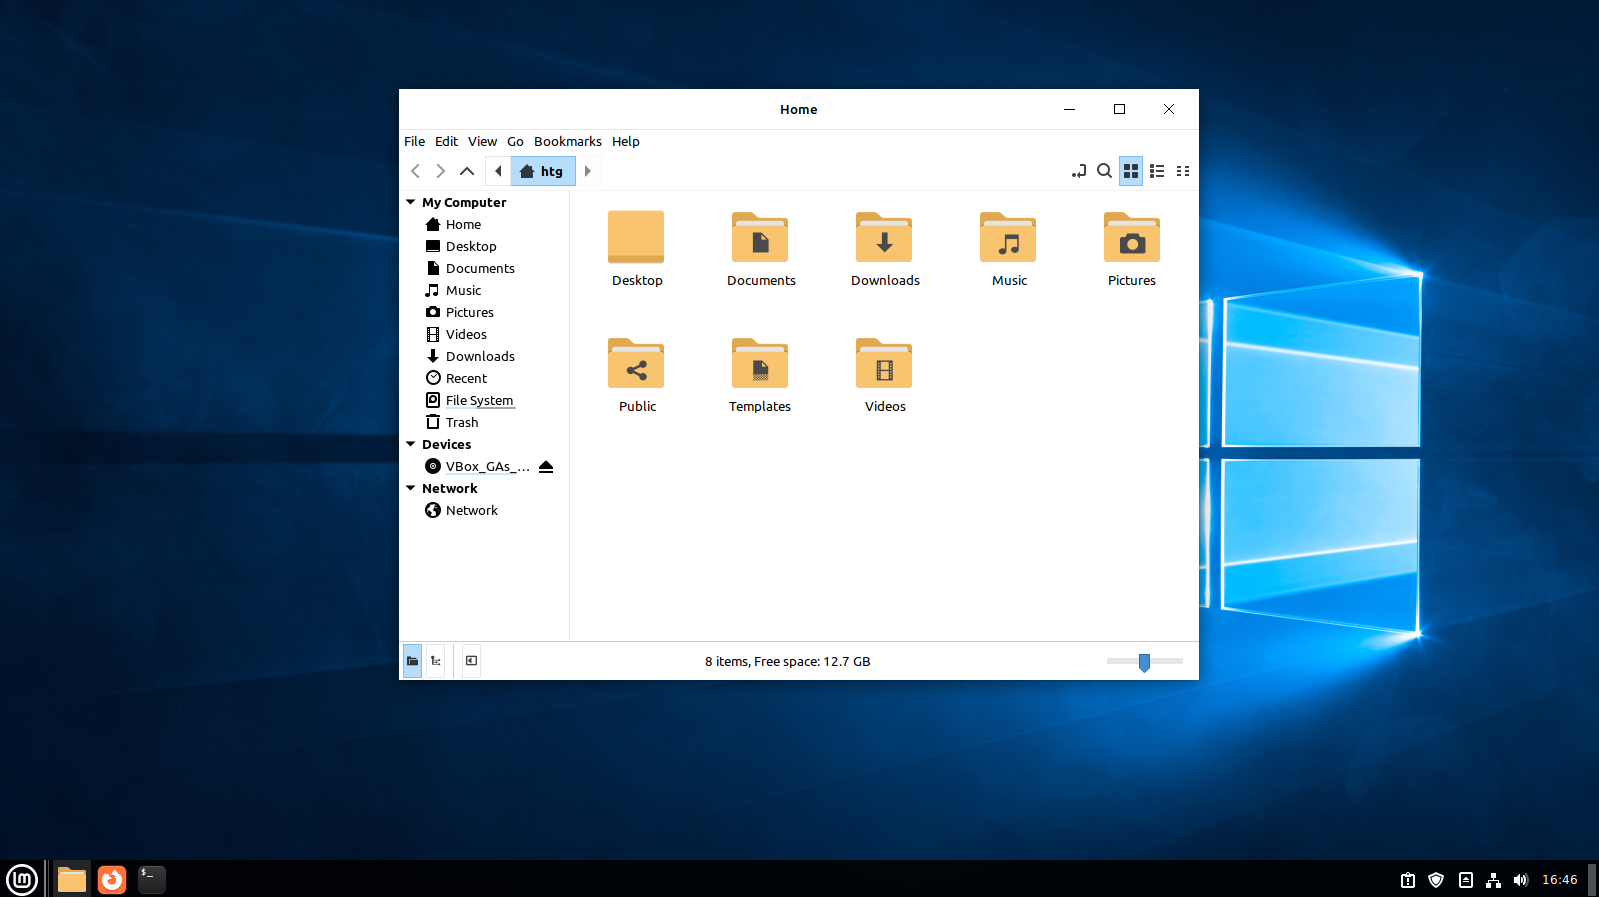Adjust the icon zoom slider
Screen dimensions: 1599x897
click(x=1144, y=661)
